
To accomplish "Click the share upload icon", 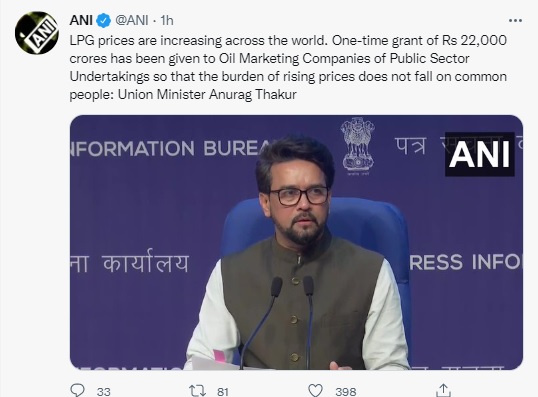I will tap(443, 390).
